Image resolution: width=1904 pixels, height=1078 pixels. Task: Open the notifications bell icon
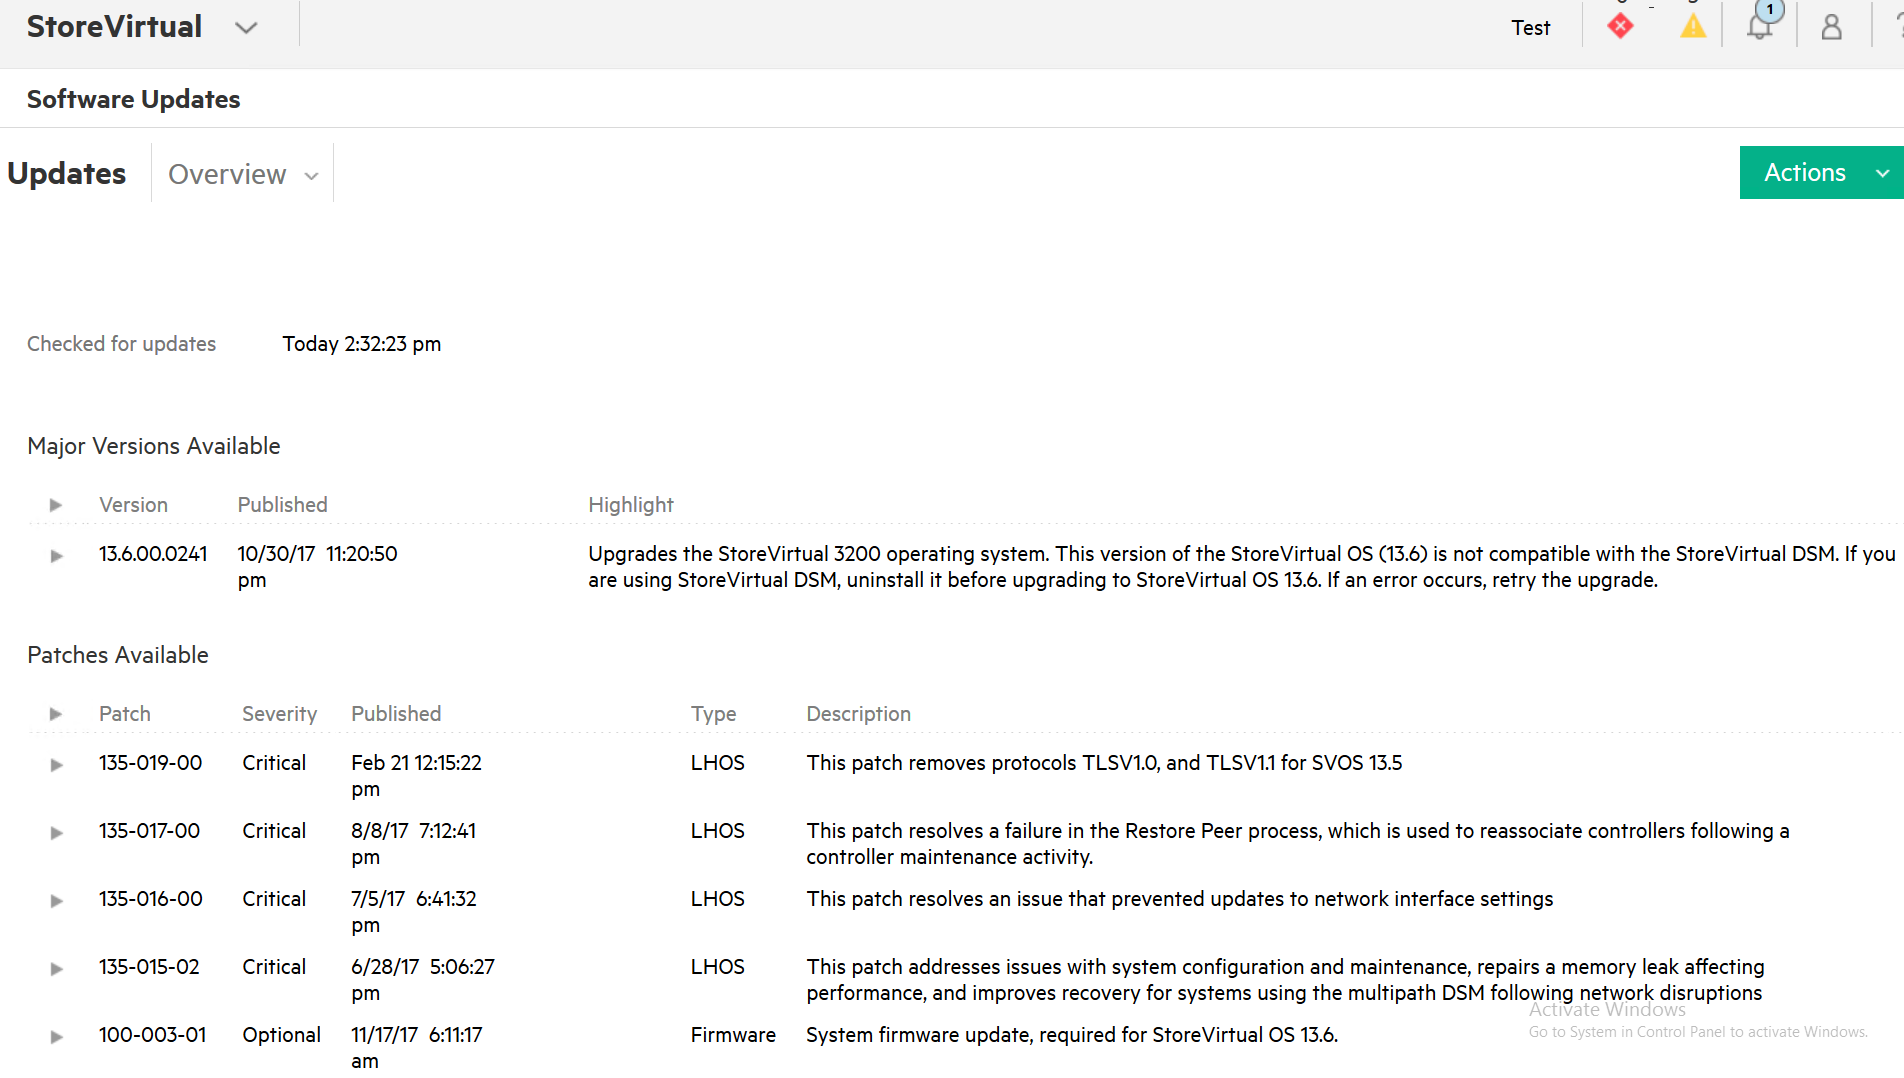tap(1760, 26)
